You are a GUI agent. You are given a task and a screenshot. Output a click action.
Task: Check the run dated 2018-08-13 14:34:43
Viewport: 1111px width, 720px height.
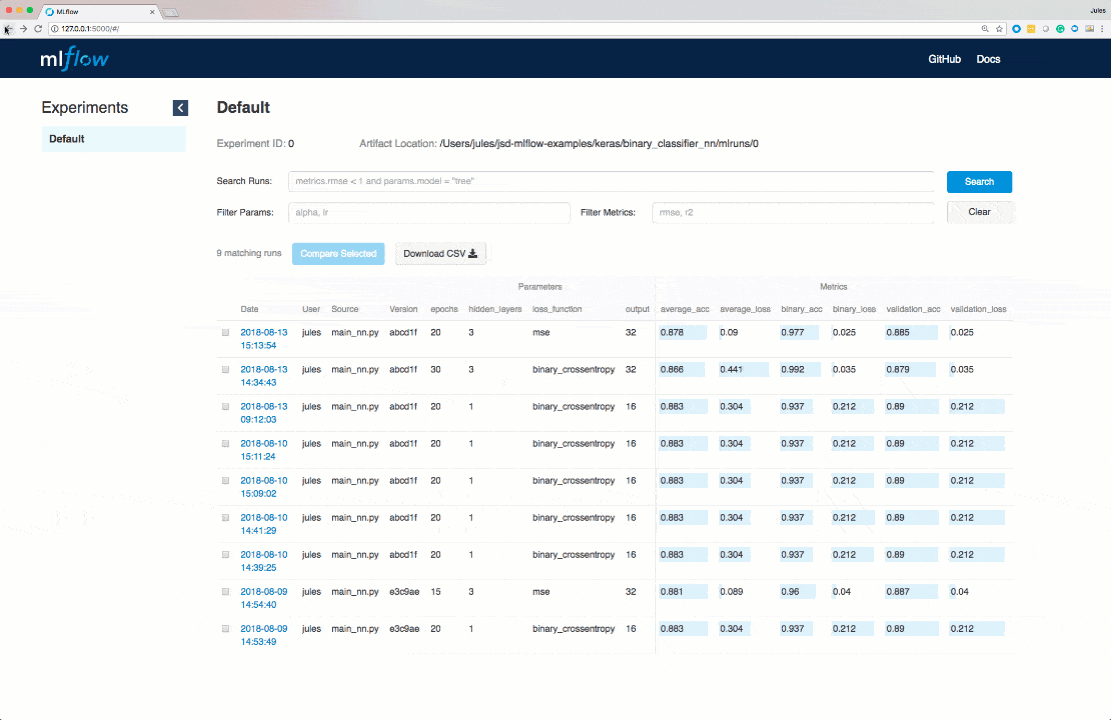225,369
